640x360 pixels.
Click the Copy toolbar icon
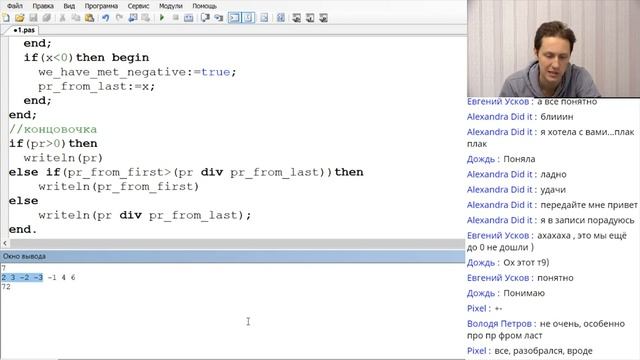click(76, 18)
